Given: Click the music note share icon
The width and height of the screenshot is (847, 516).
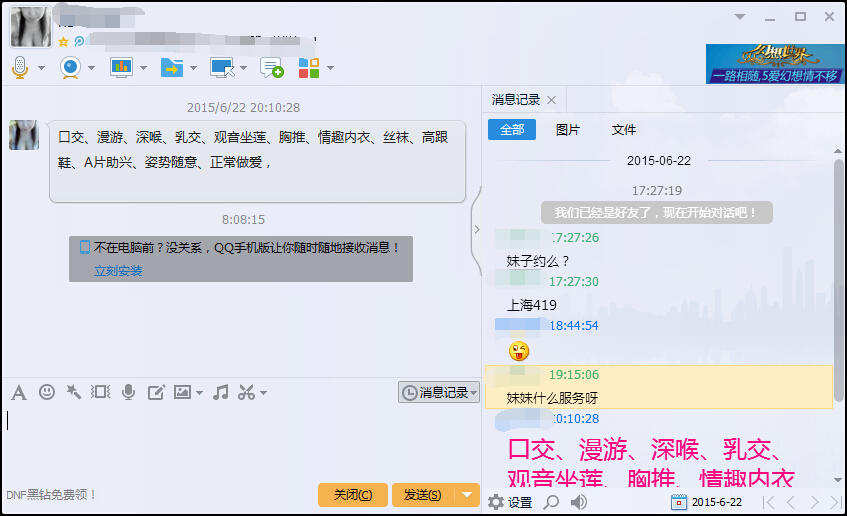Looking at the screenshot, I should coord(220,392).
